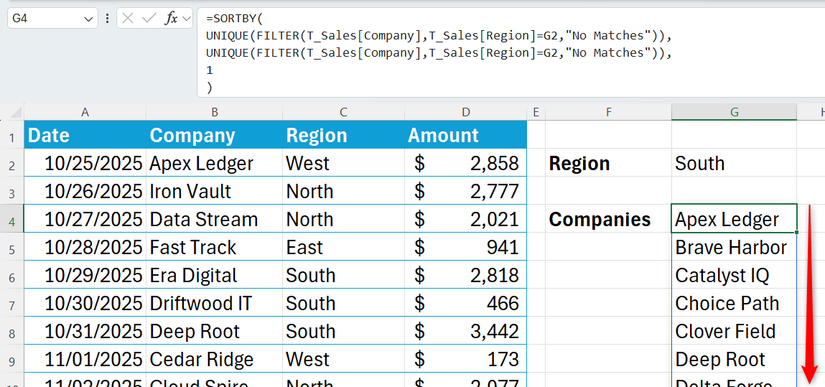Click the date 10/25/2025 cell

click(85, 163)
